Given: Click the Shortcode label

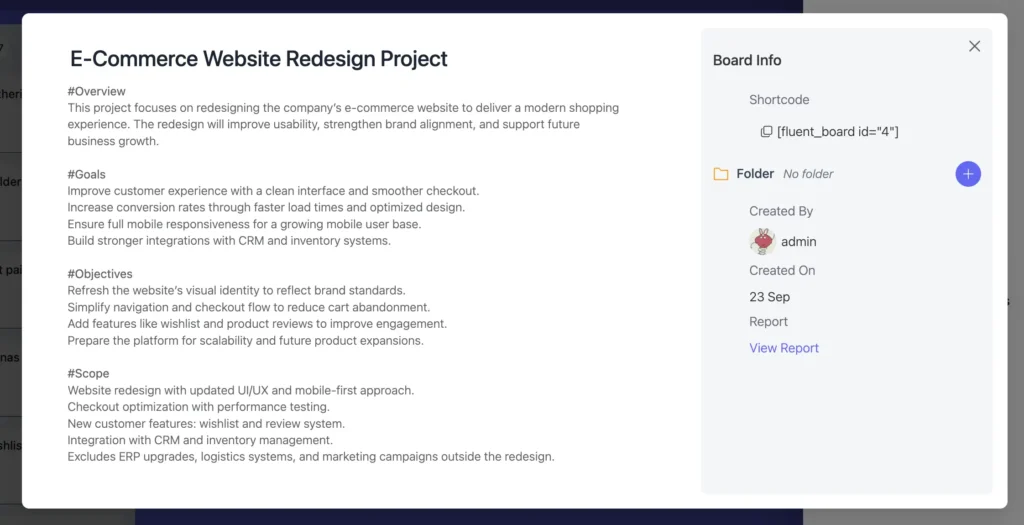Looking at the screenshot, I should click(779, 100).
